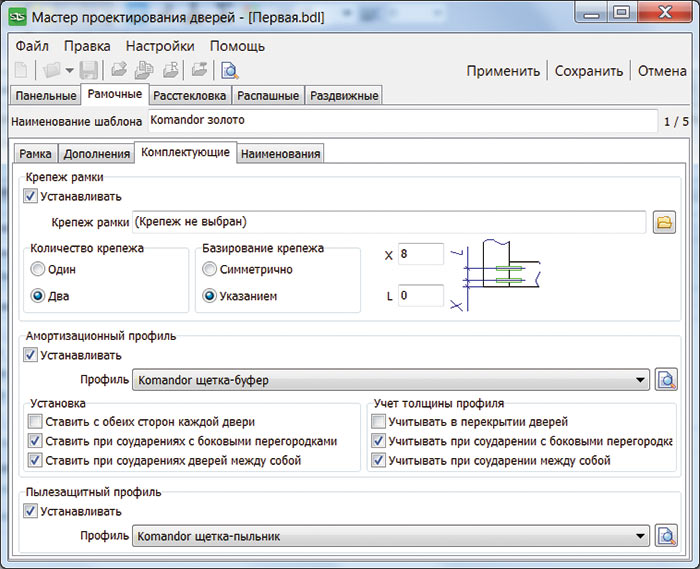The width and height of the screenshot is (700, 569).
Task: Choose Симметрично fastener positioning
Action: coord(210,269)
